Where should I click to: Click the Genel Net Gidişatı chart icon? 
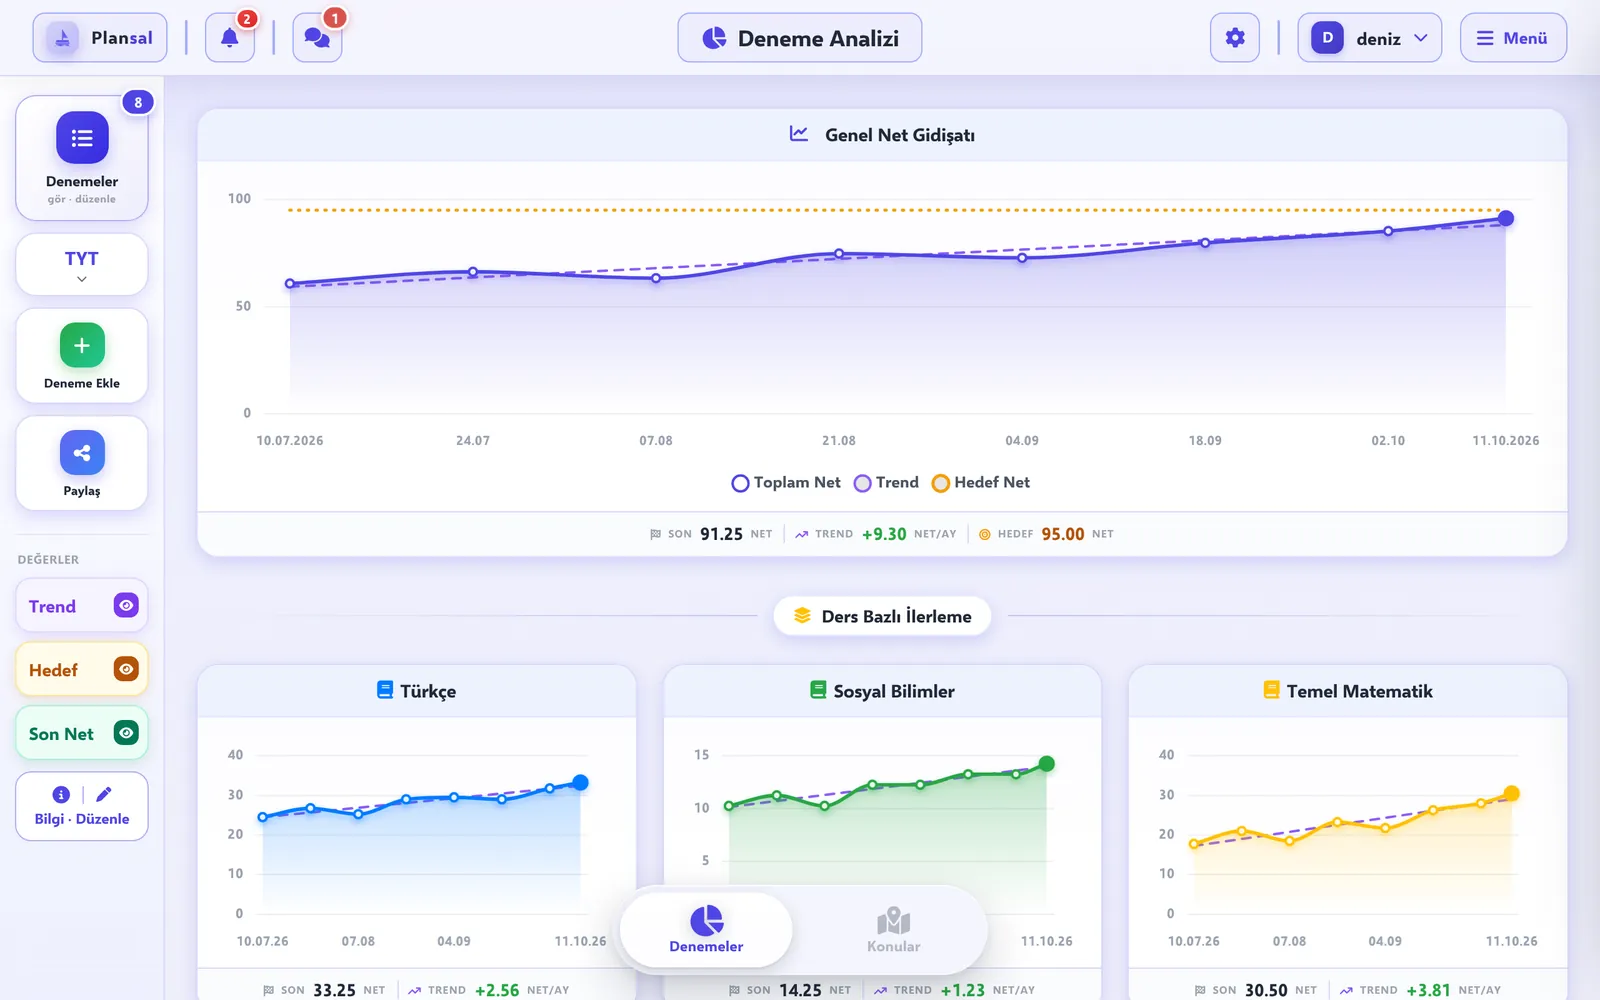(799, 133)
